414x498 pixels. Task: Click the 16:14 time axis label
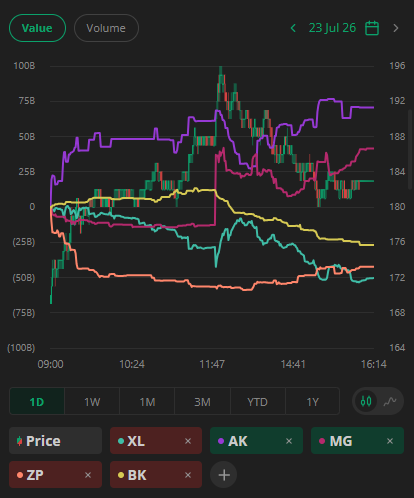374,364
